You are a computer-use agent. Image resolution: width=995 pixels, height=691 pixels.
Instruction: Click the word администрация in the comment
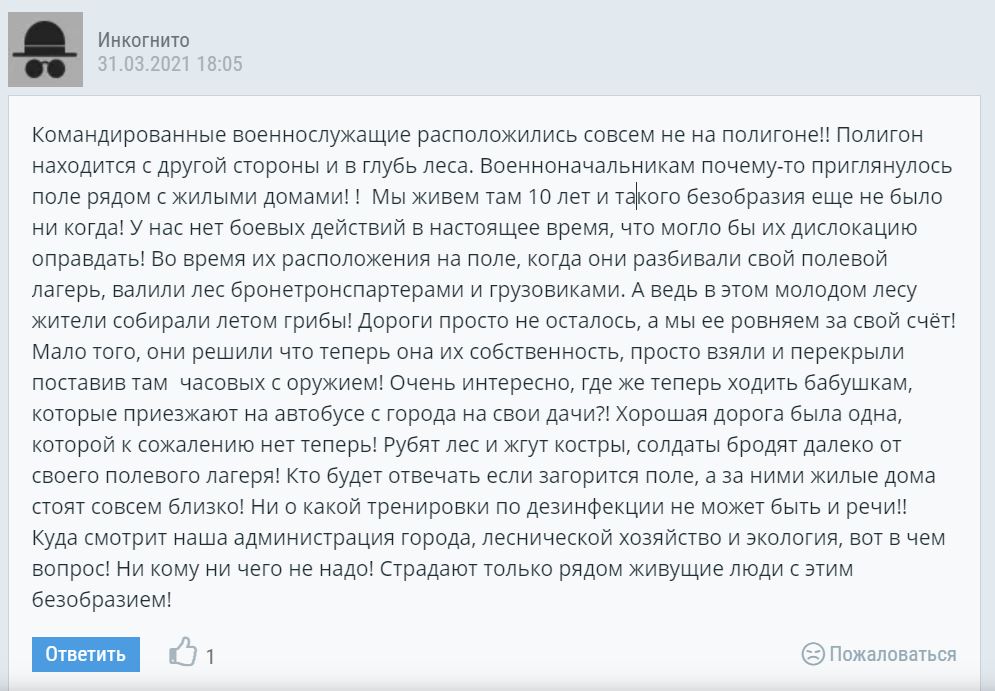(x=368, y=539)
